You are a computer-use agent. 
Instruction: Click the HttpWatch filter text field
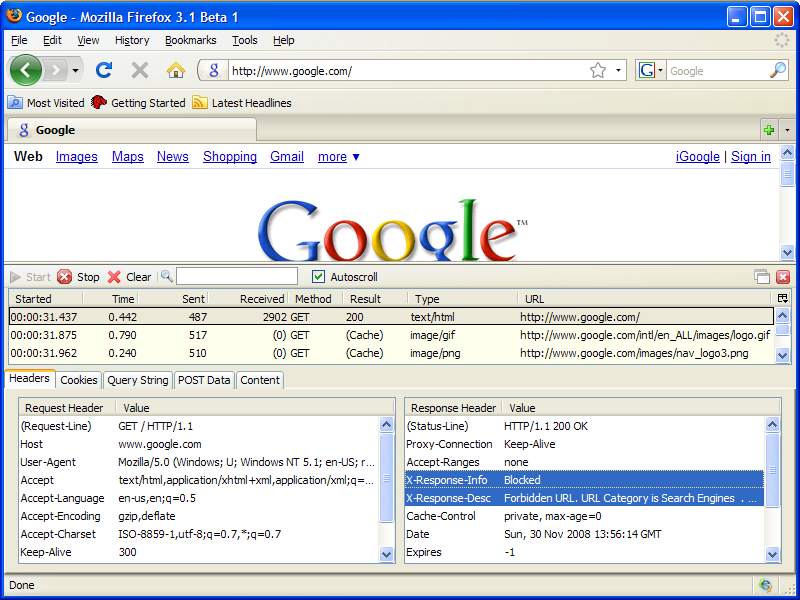[237, 277]
